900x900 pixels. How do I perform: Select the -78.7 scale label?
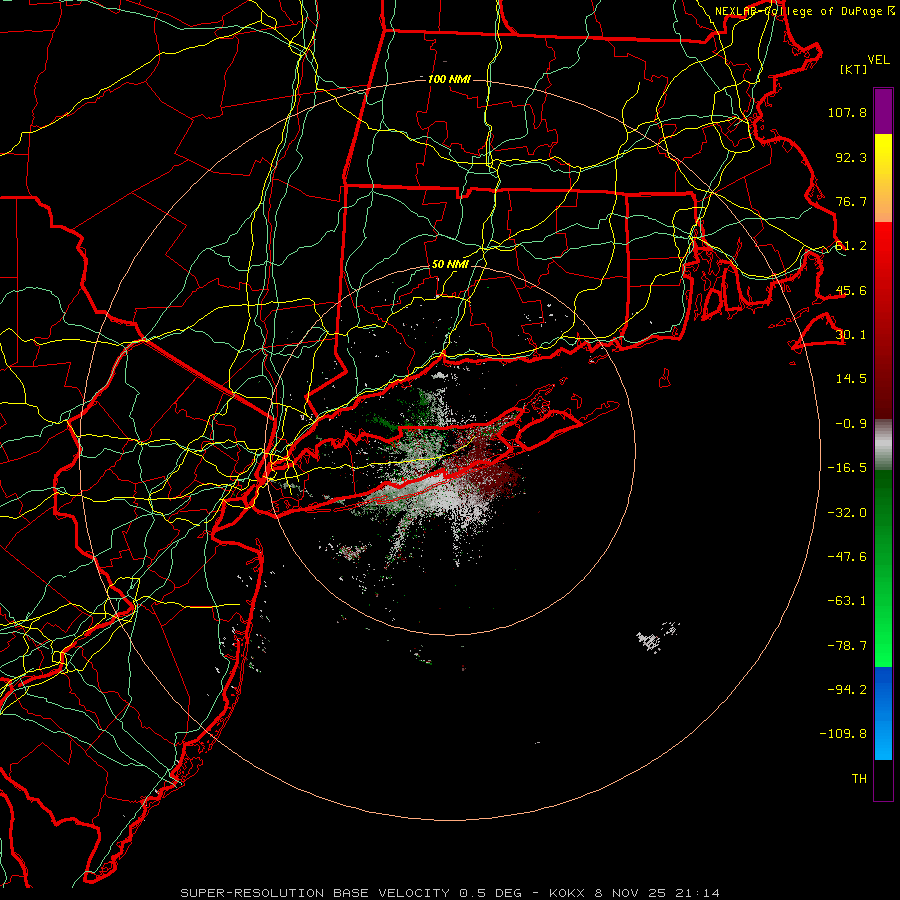(847, 646)
